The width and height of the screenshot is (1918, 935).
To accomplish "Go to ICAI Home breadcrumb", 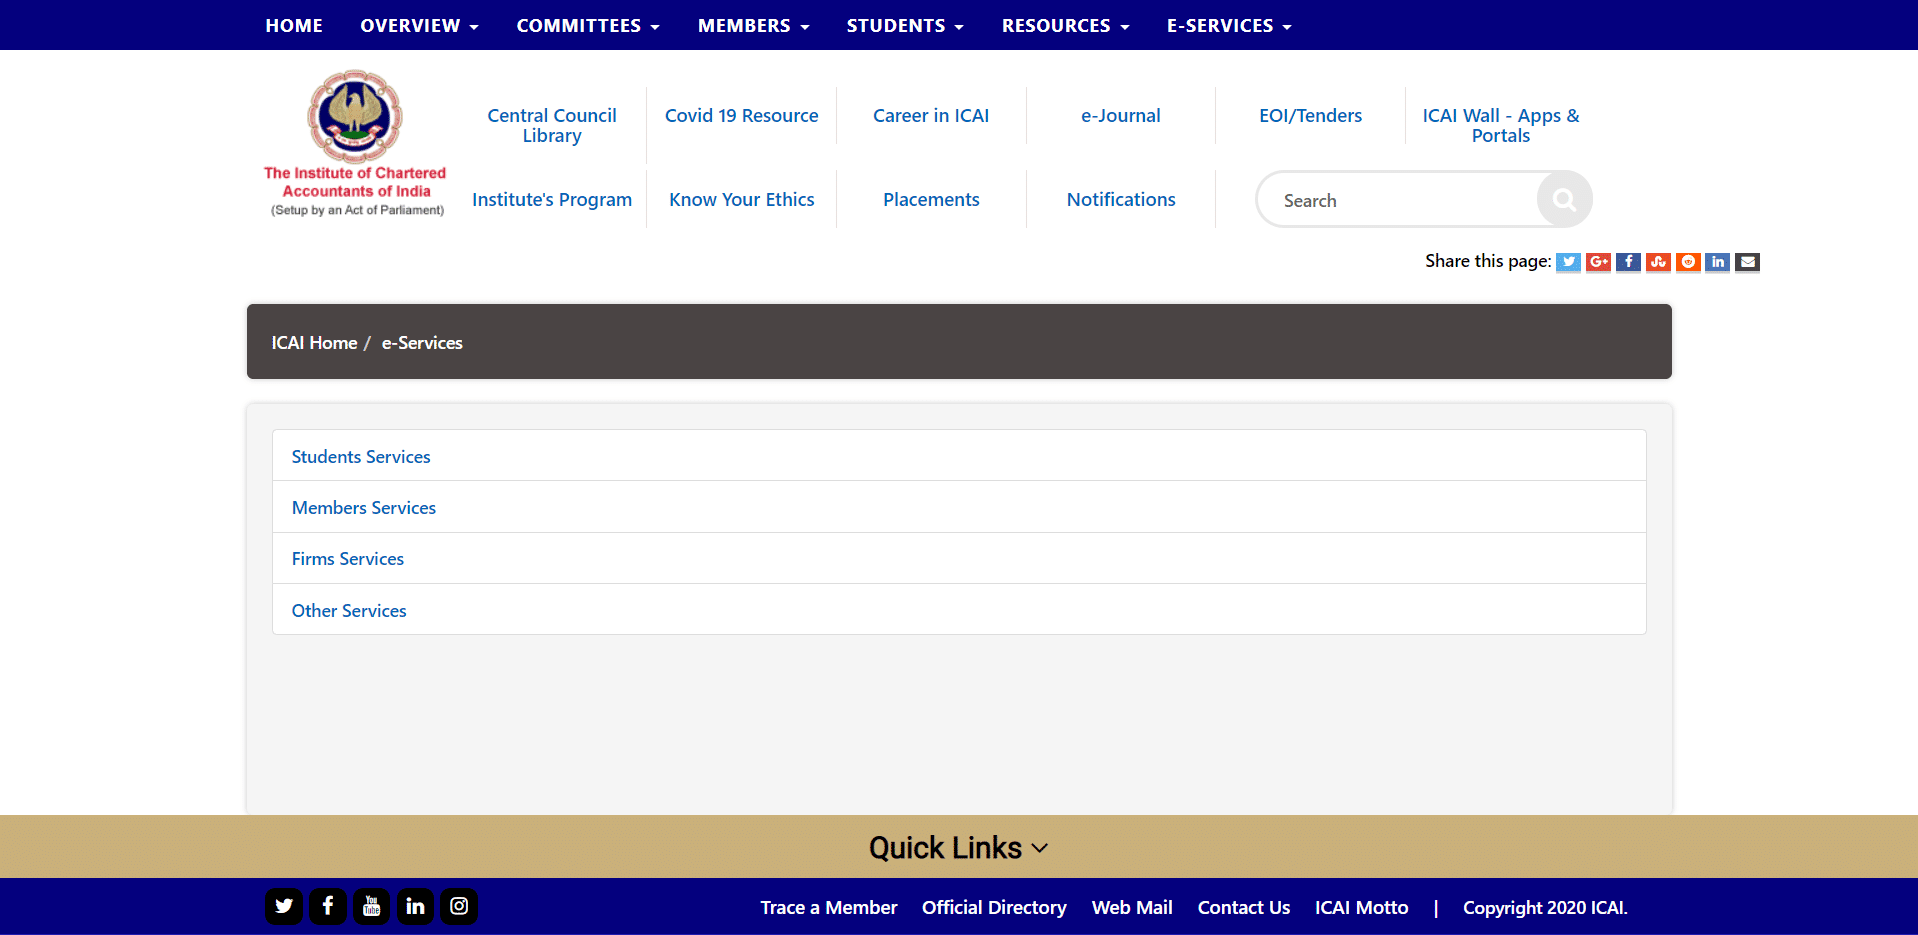I will pyautogui.click(x=314, y=342).
